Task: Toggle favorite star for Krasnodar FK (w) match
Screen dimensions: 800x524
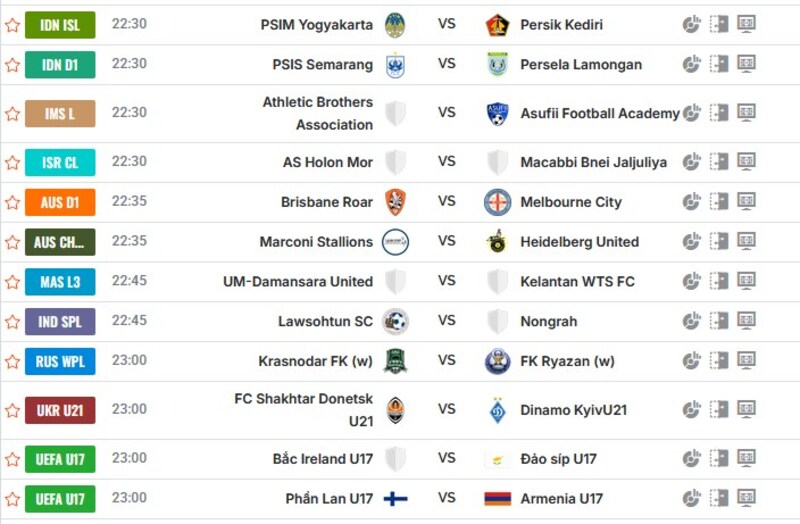Action: point(12,361)
